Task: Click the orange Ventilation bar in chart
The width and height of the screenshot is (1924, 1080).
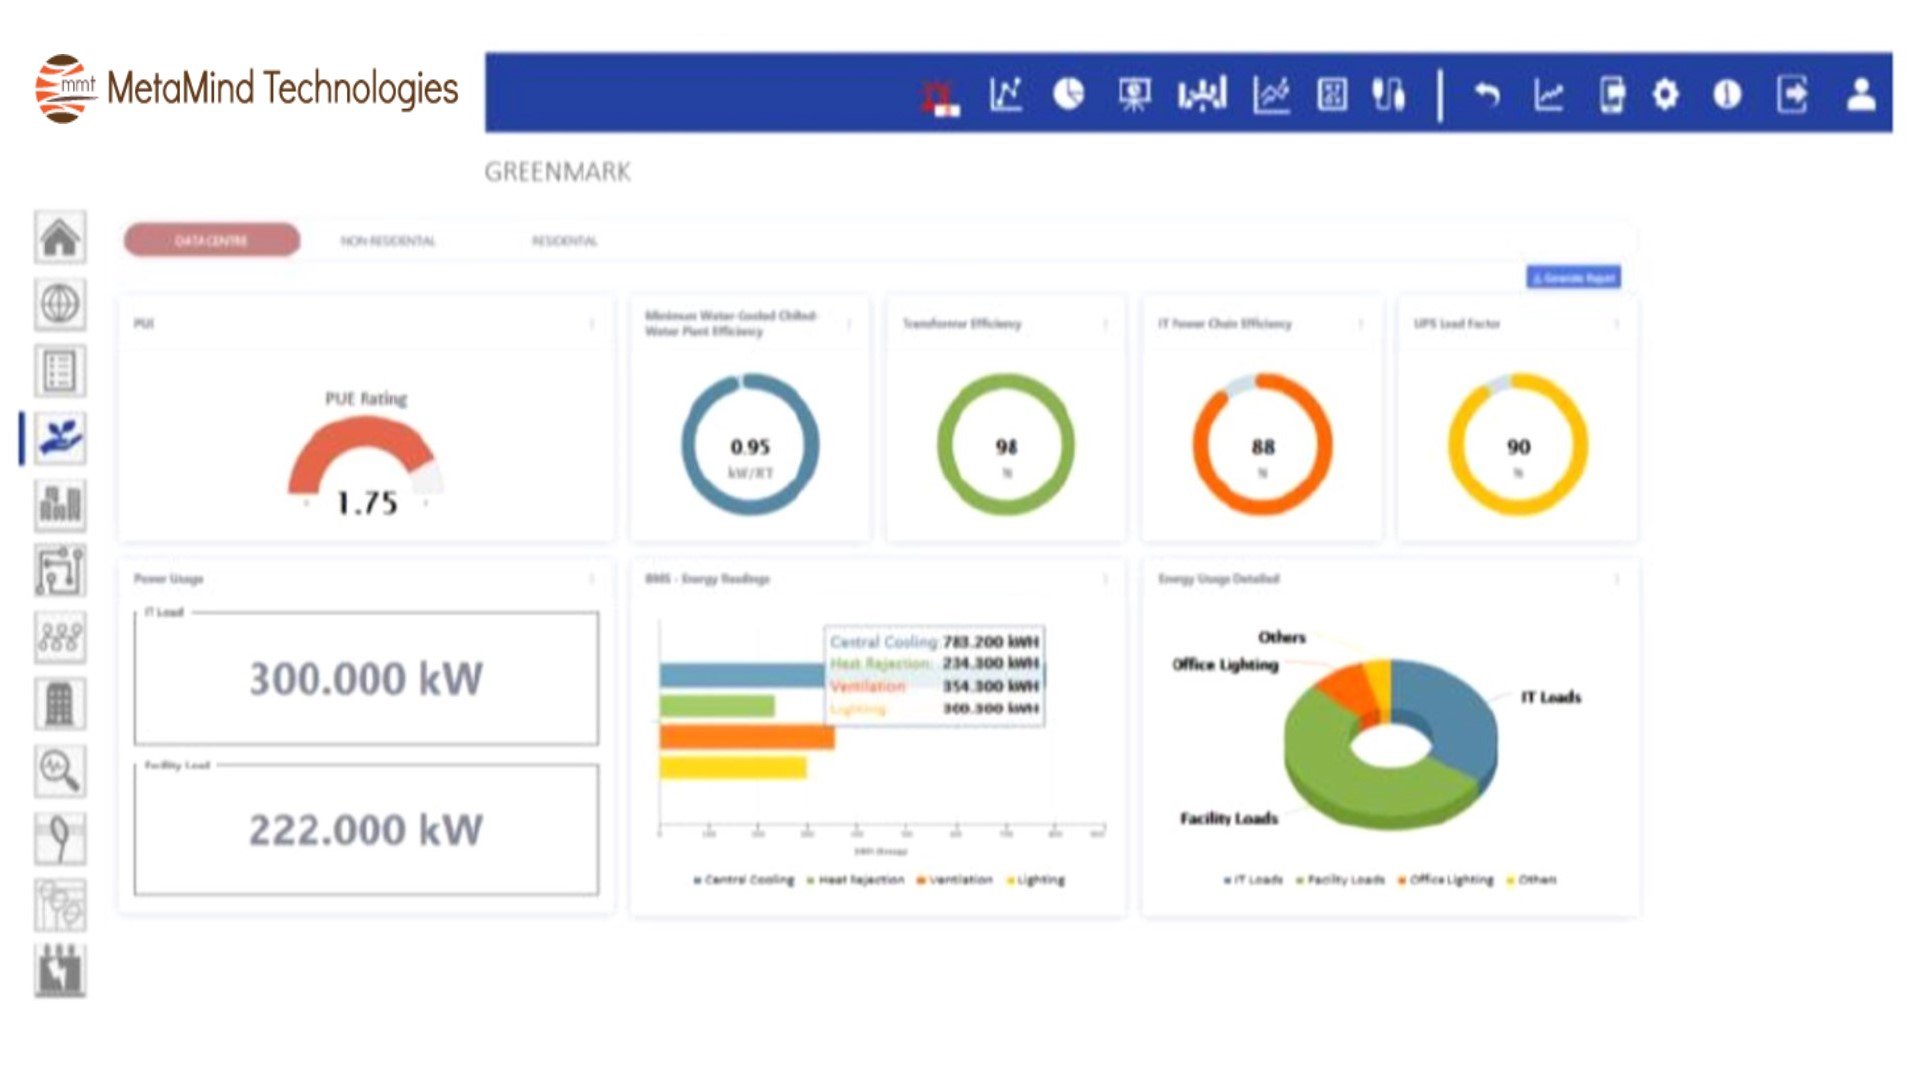Action: coord(746,738)
